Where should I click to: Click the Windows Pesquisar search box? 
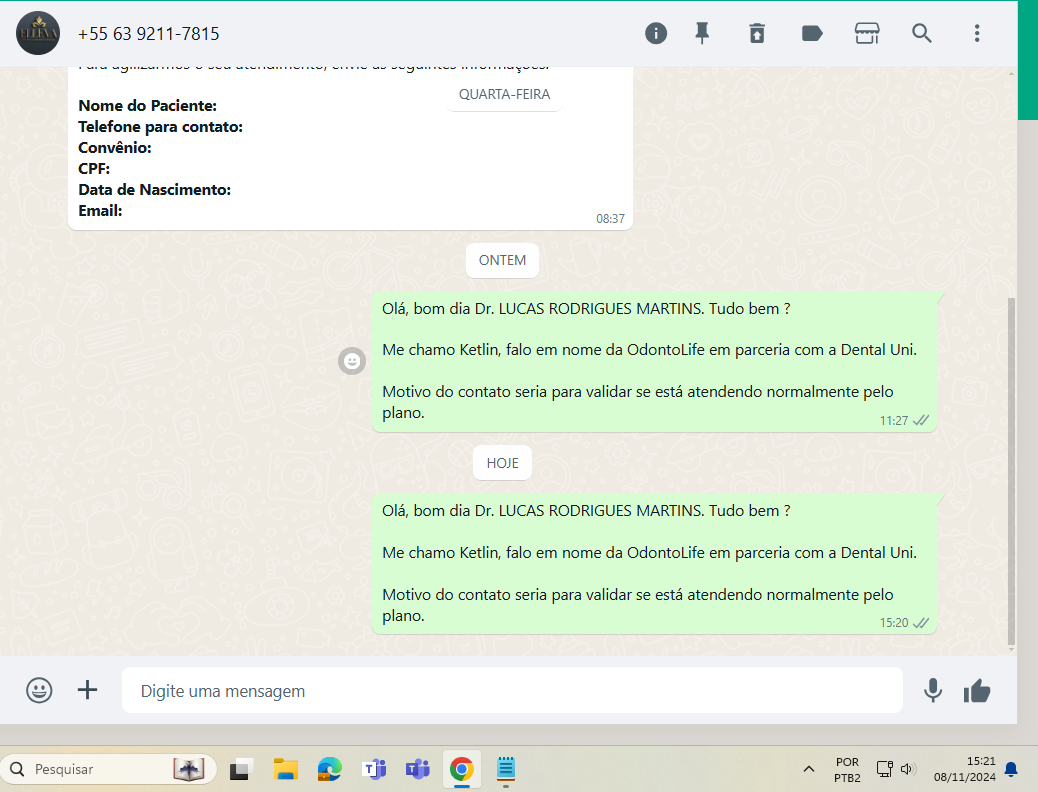pos(109,769)
